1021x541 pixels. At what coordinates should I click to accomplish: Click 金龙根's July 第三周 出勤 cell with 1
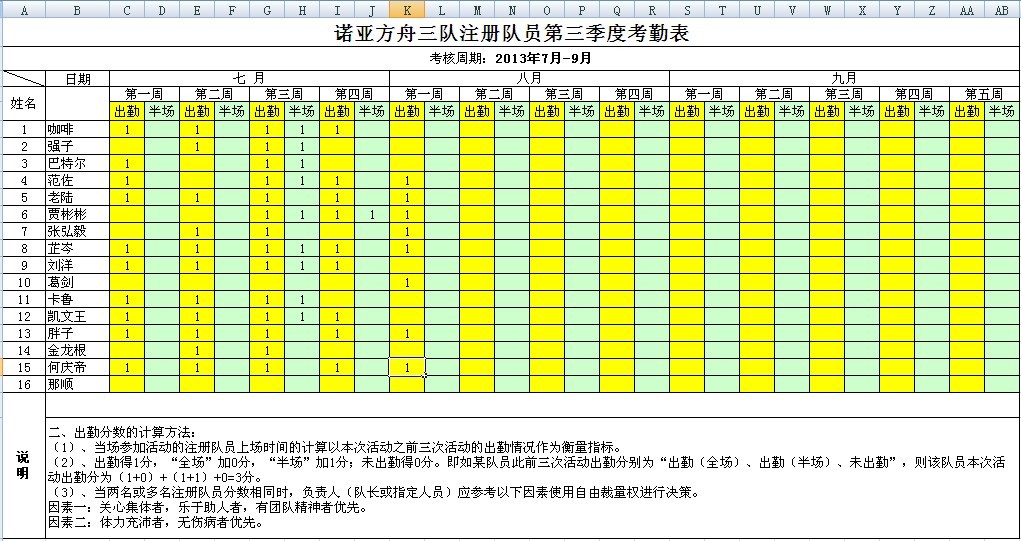pos(267,350)
